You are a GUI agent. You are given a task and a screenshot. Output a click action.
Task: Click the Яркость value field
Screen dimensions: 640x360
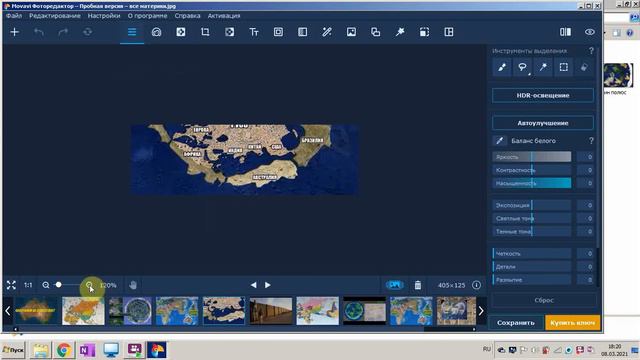pos(585,157)
